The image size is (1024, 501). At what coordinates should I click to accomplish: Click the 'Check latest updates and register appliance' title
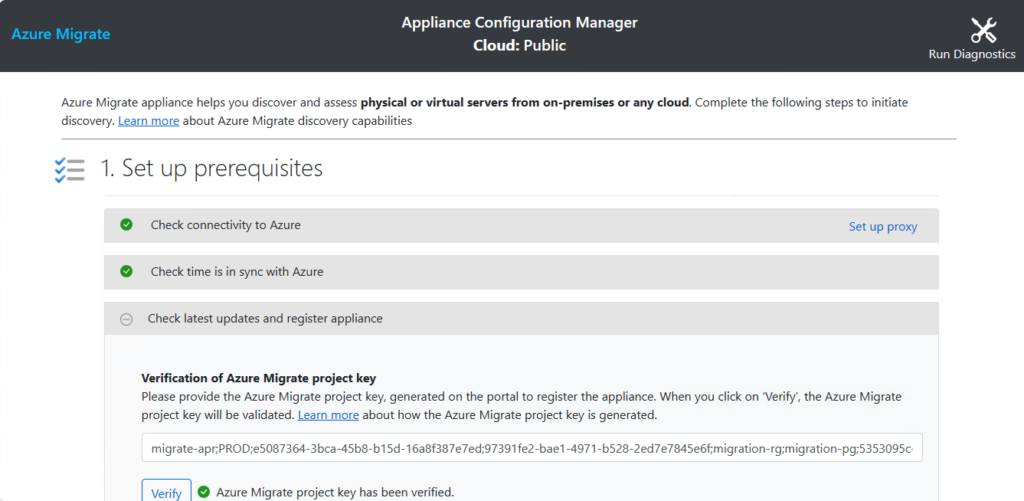pos(265,319)
